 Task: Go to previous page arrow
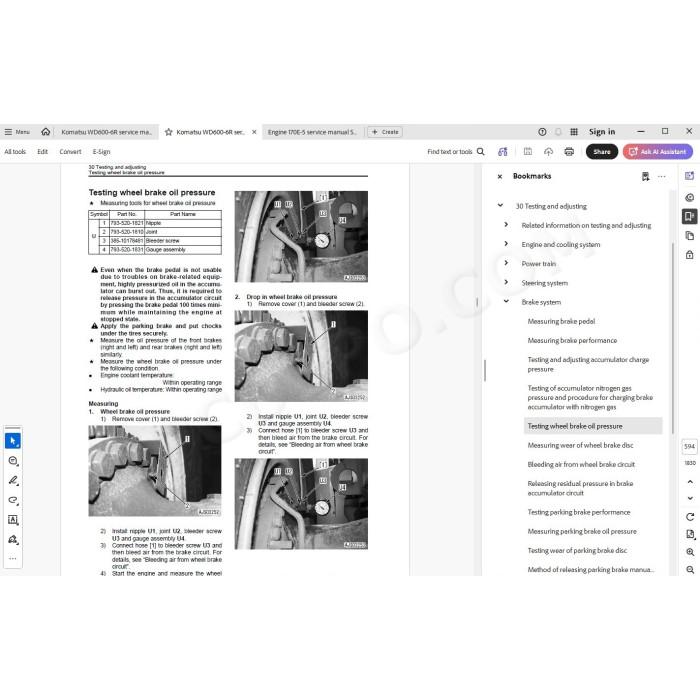click(x=690, y=482)
